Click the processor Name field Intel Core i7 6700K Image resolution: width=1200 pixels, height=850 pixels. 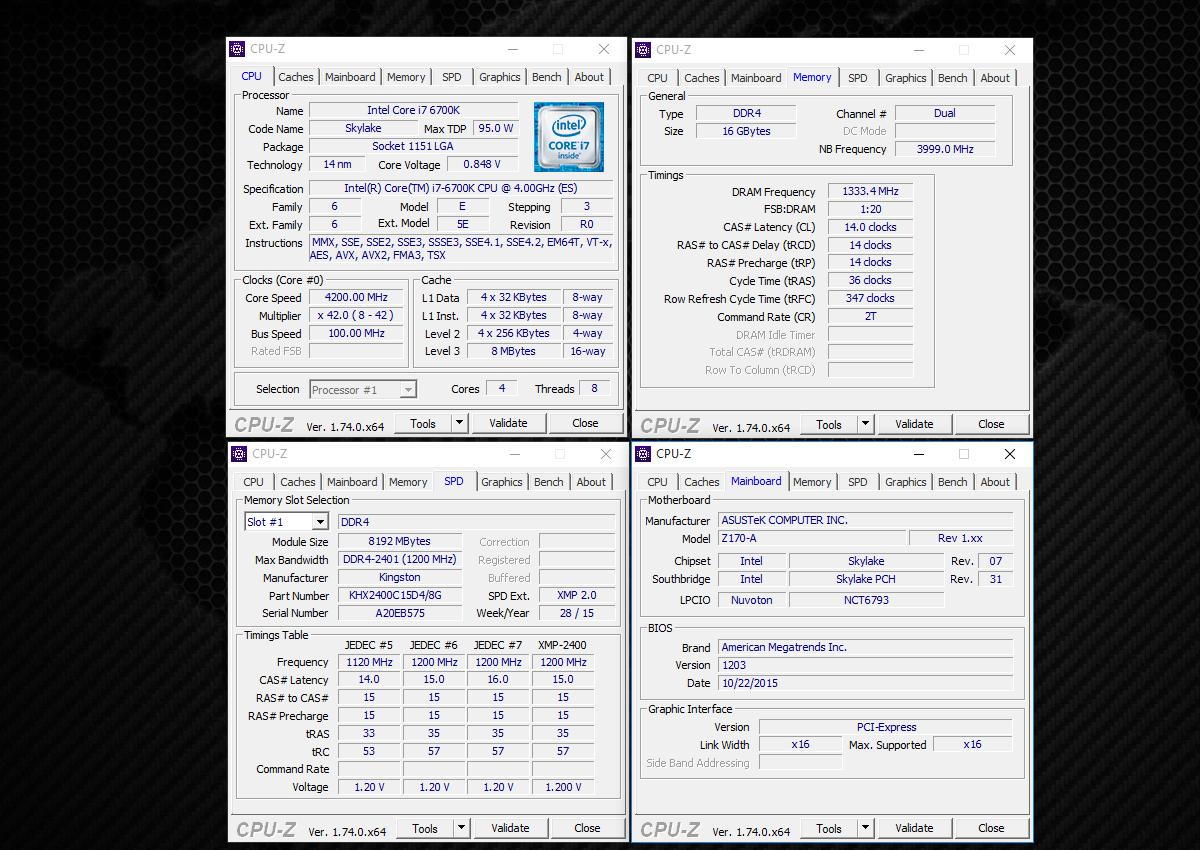coord(413,110)
